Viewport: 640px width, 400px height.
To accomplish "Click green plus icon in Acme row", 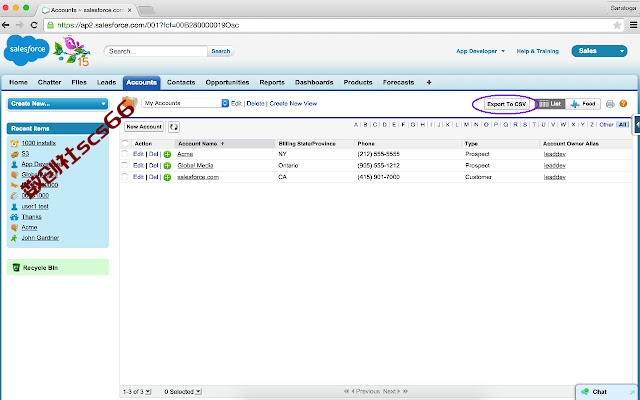I will coord(167,154).
